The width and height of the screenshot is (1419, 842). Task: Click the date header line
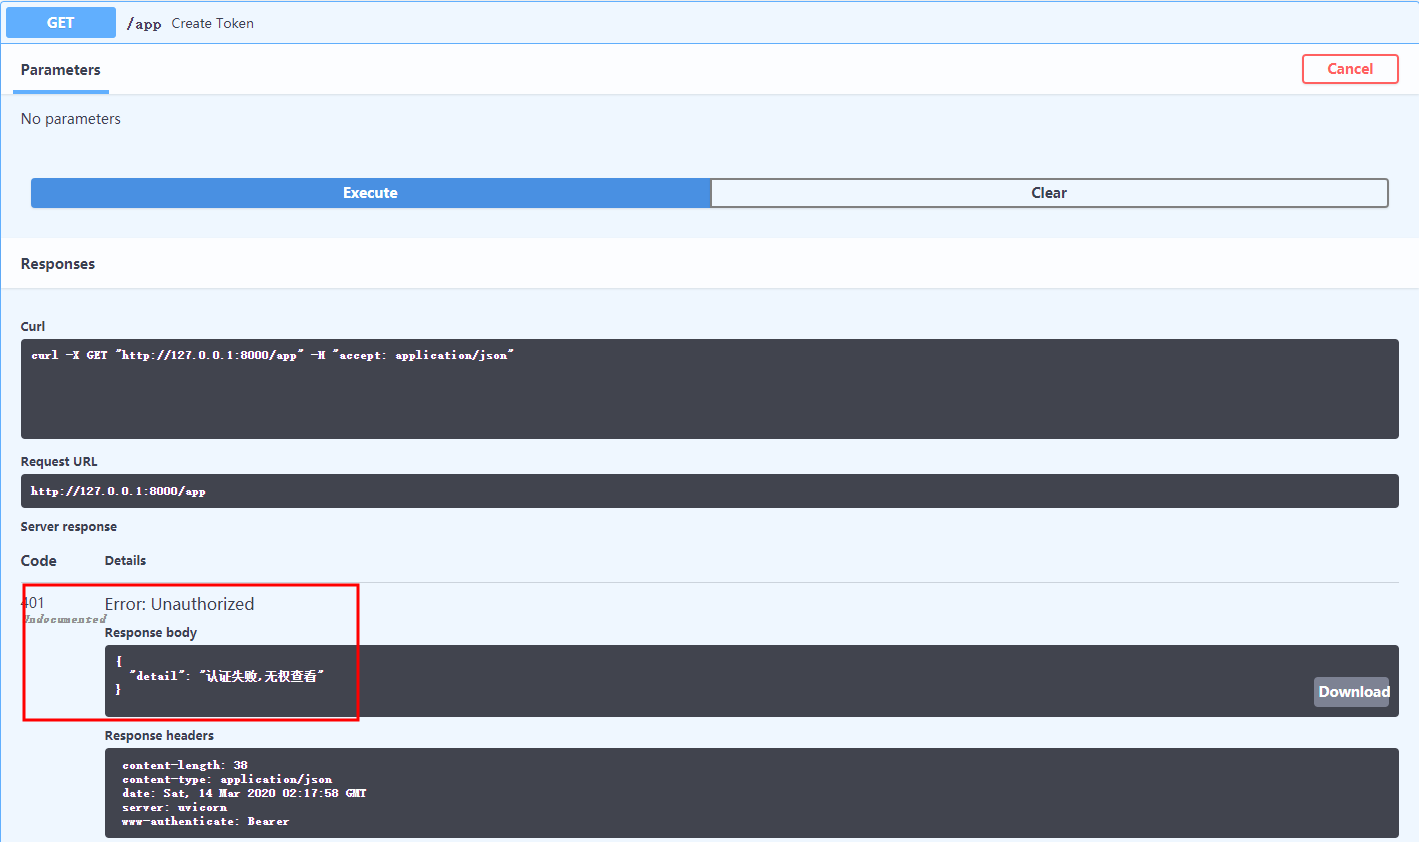(x=244, y=793)
